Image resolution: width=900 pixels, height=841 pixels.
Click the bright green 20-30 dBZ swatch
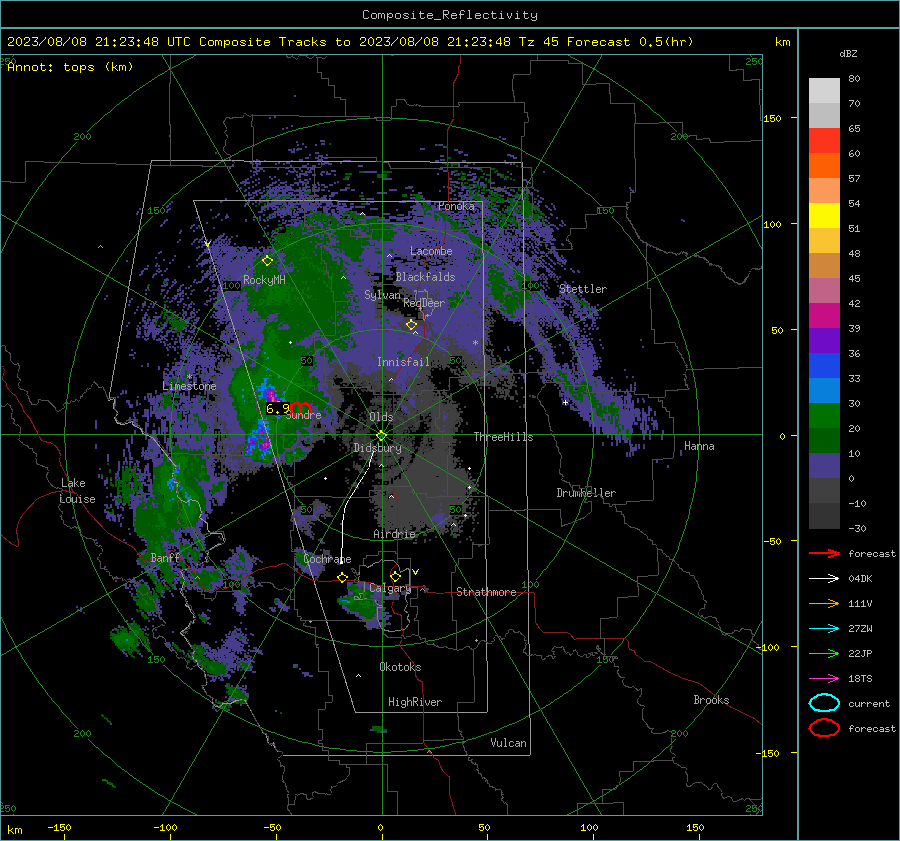[x=824, y=416]
